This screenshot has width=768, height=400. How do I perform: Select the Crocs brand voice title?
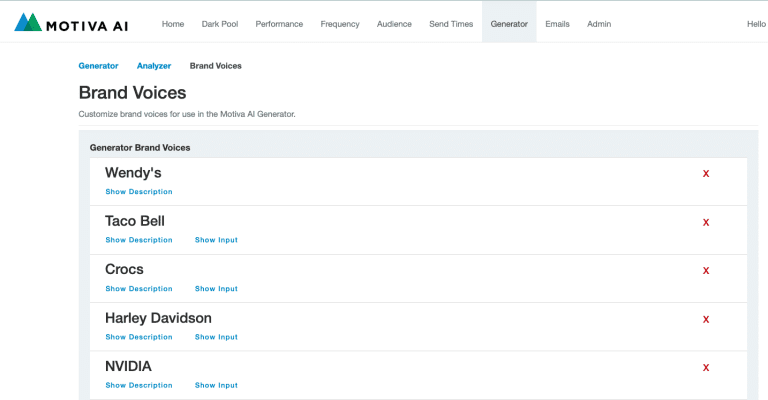[124, 269]
